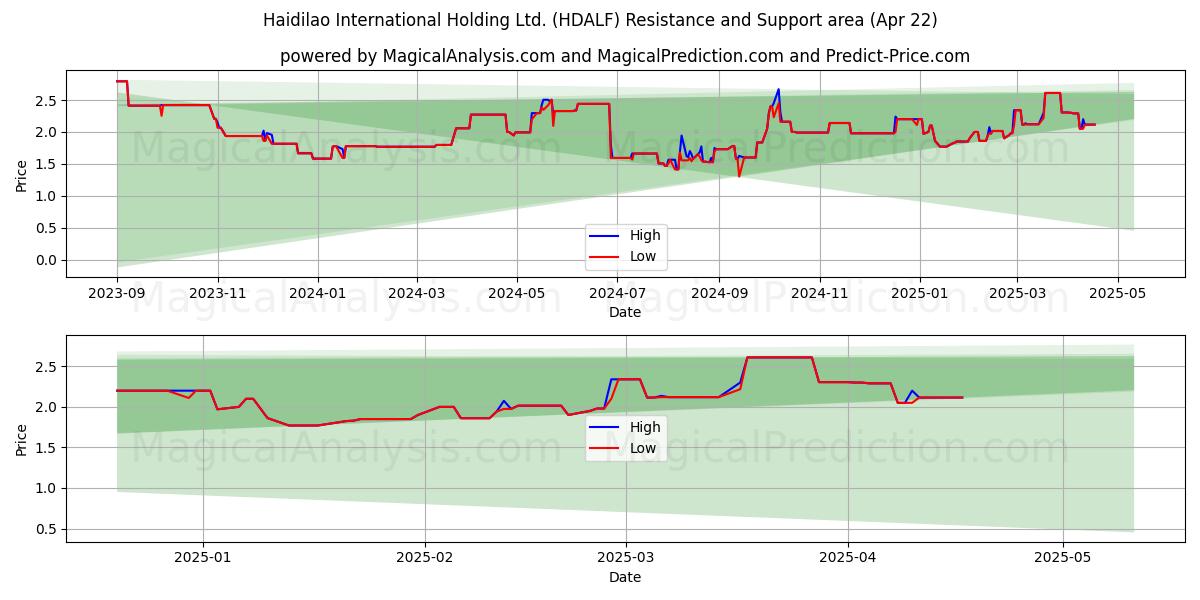The image size is (1200, 600).
Task: Click the 'Price' y-axis label of lower chart
Action: pyautogui.click(x=21, y=439)
